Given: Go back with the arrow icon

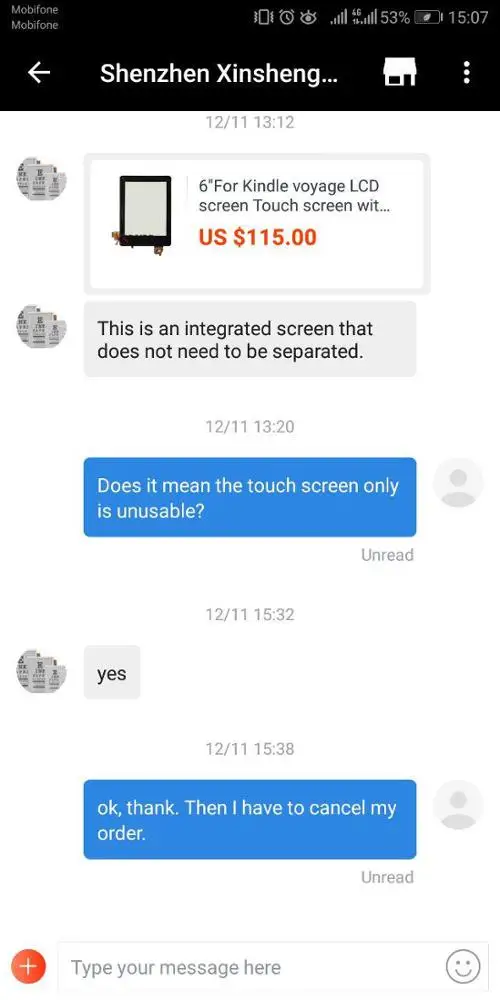Looking at the screenshot, I should (39, 73).
